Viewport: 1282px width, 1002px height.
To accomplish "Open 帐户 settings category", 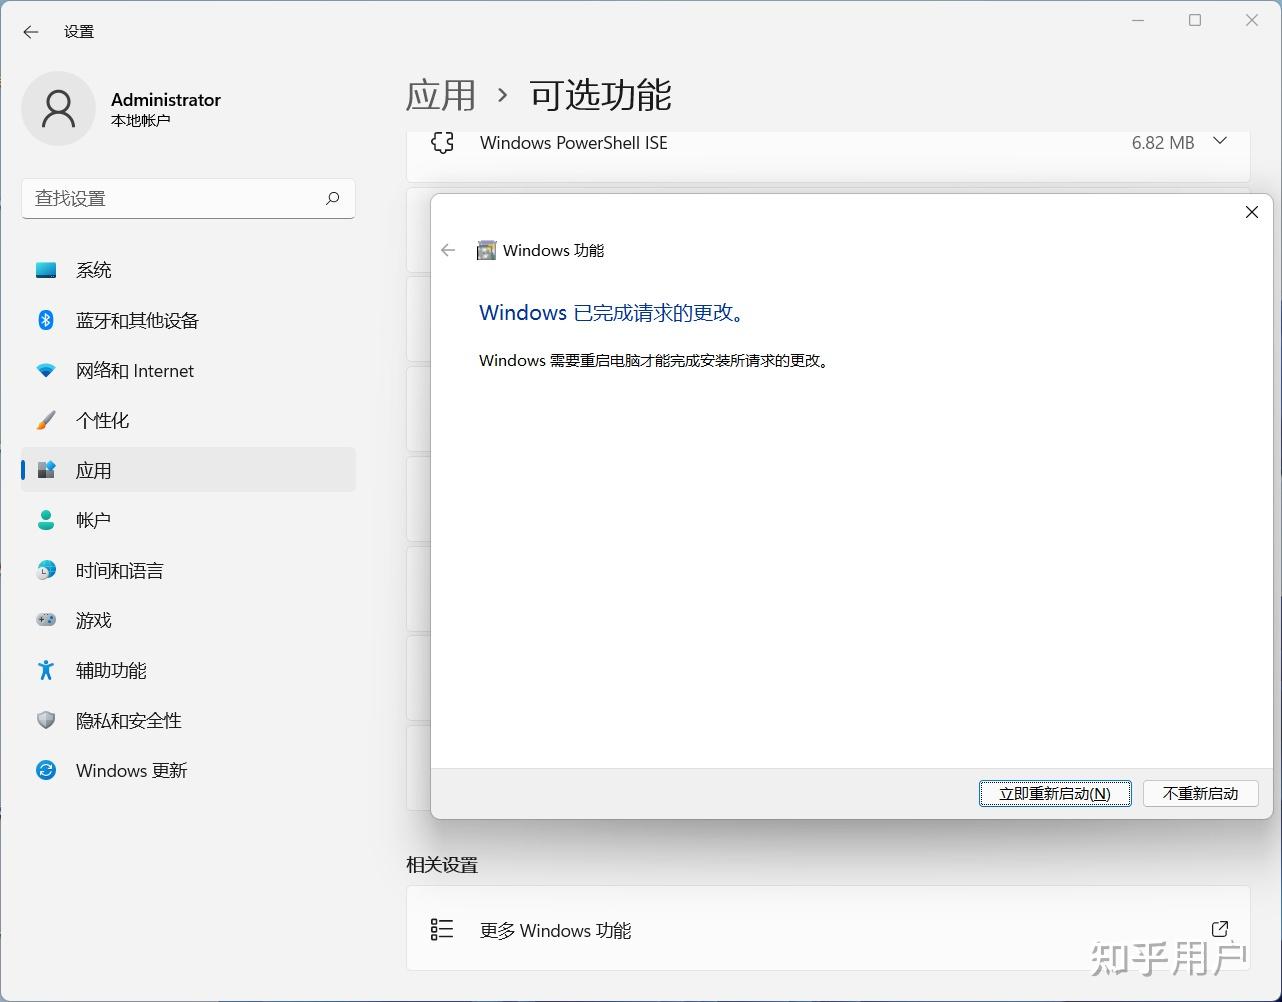I will (188, 520).
